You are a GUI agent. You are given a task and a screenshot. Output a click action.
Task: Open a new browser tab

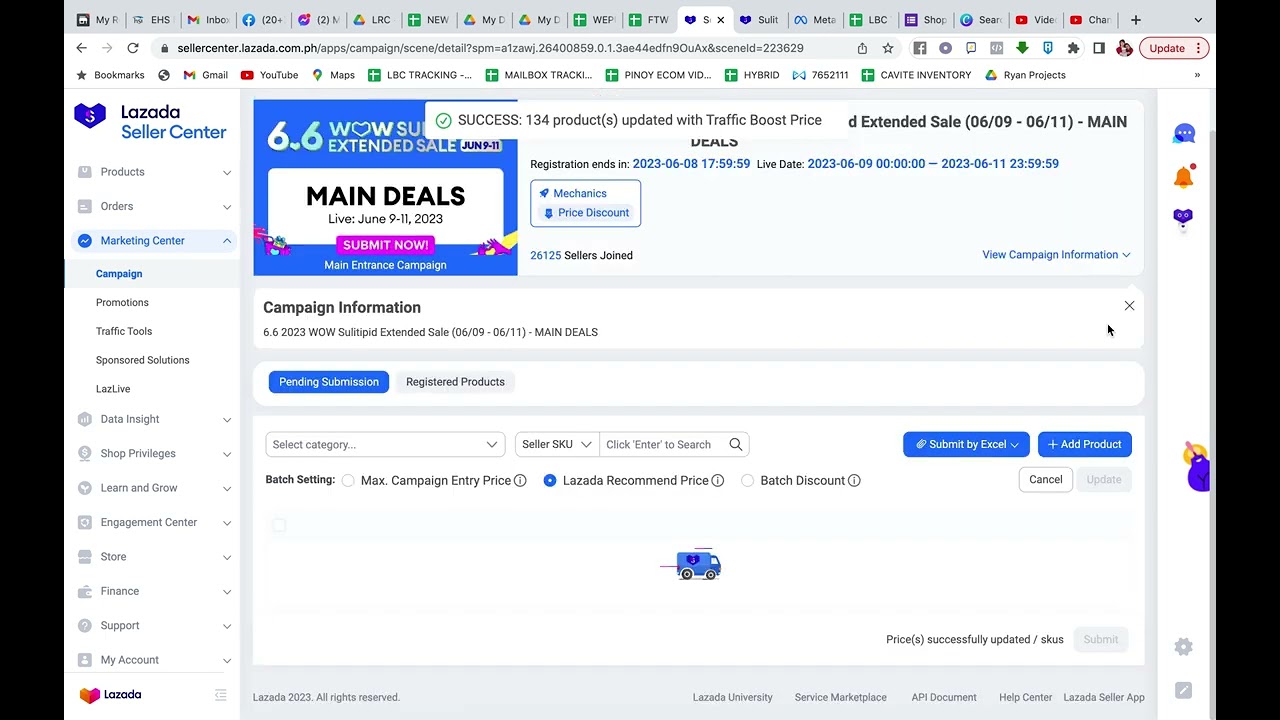1135,20
